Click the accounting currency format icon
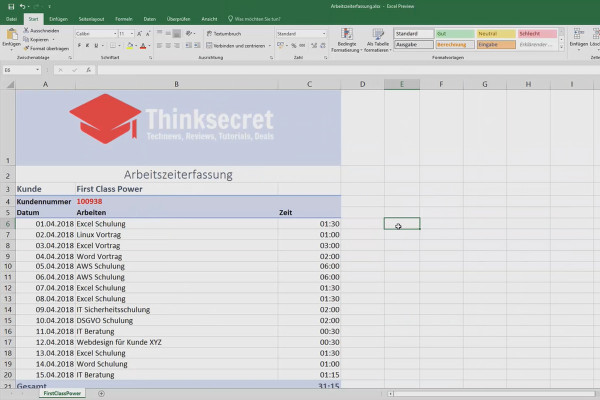 click(x=280, y=46)
